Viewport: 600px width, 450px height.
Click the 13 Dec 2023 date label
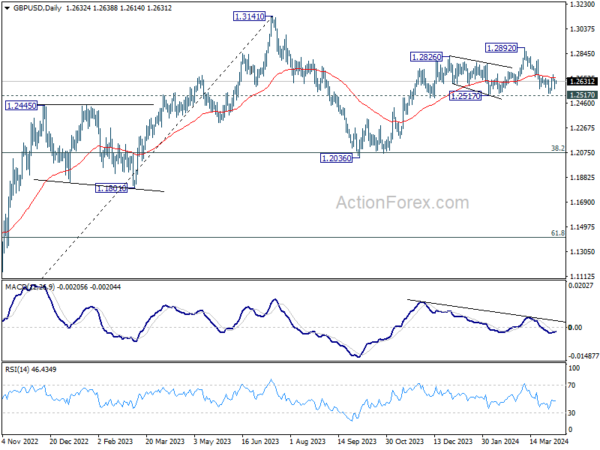453,441
